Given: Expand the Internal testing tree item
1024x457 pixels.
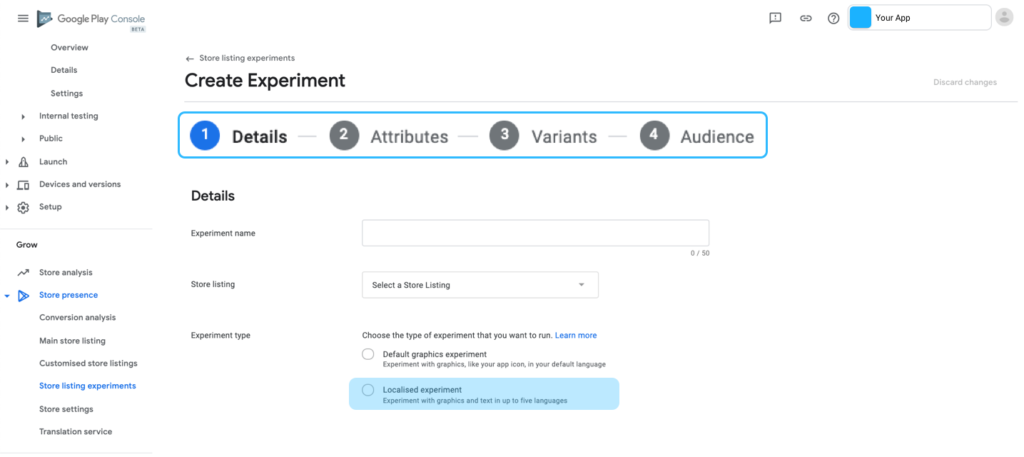Looking at the screenshot, I should [x=24, y=116].
